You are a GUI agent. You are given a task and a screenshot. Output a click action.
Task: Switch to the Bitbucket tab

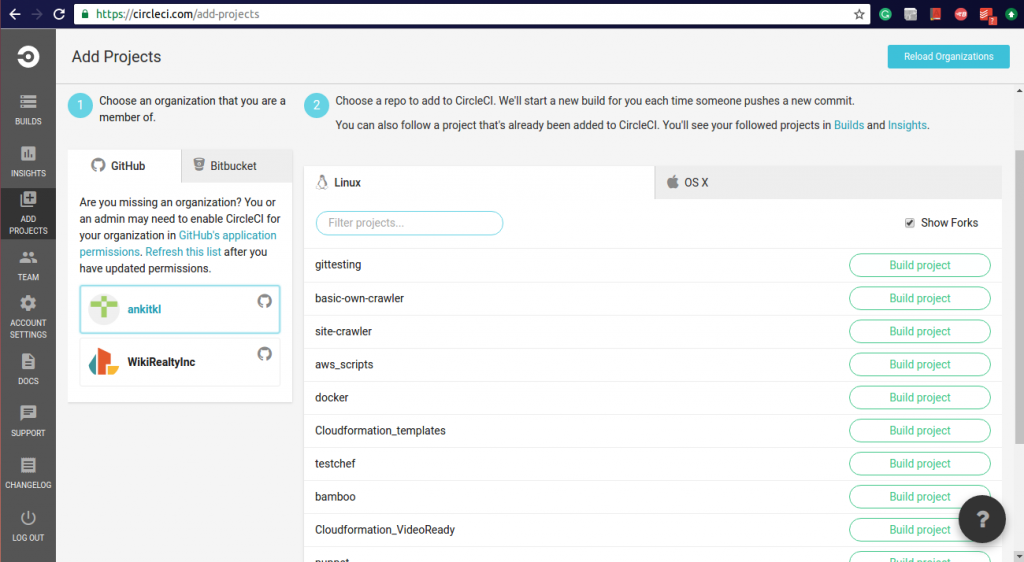[x=225, y=165]
